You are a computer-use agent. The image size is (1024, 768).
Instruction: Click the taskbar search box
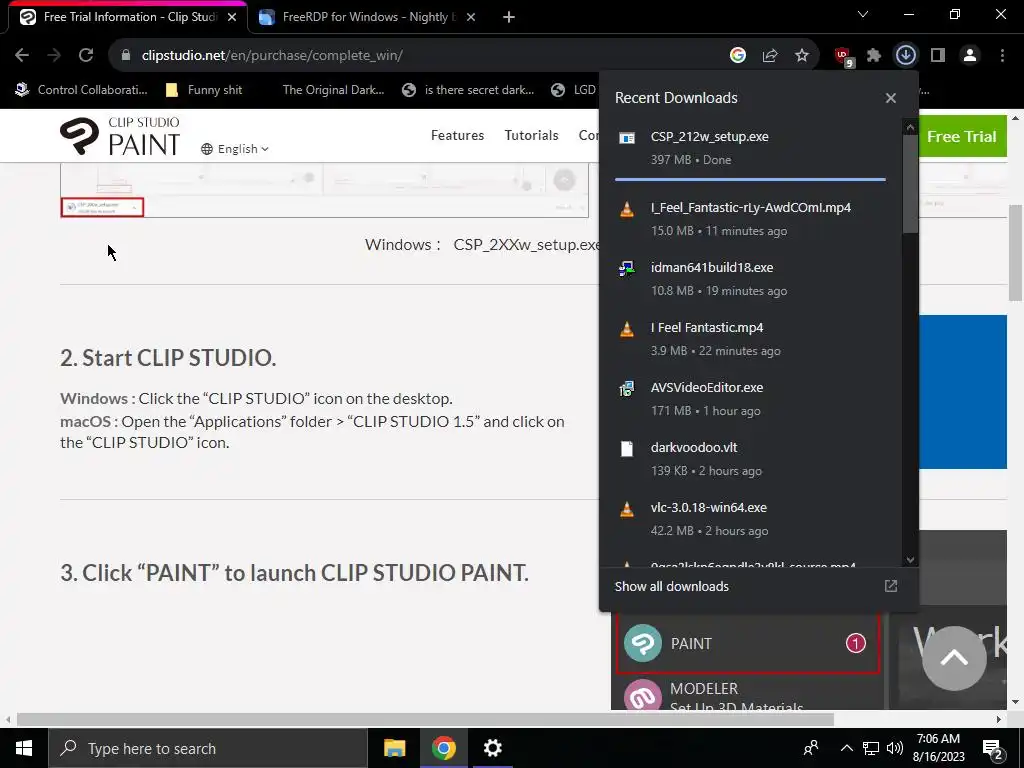tap(208, 748)
